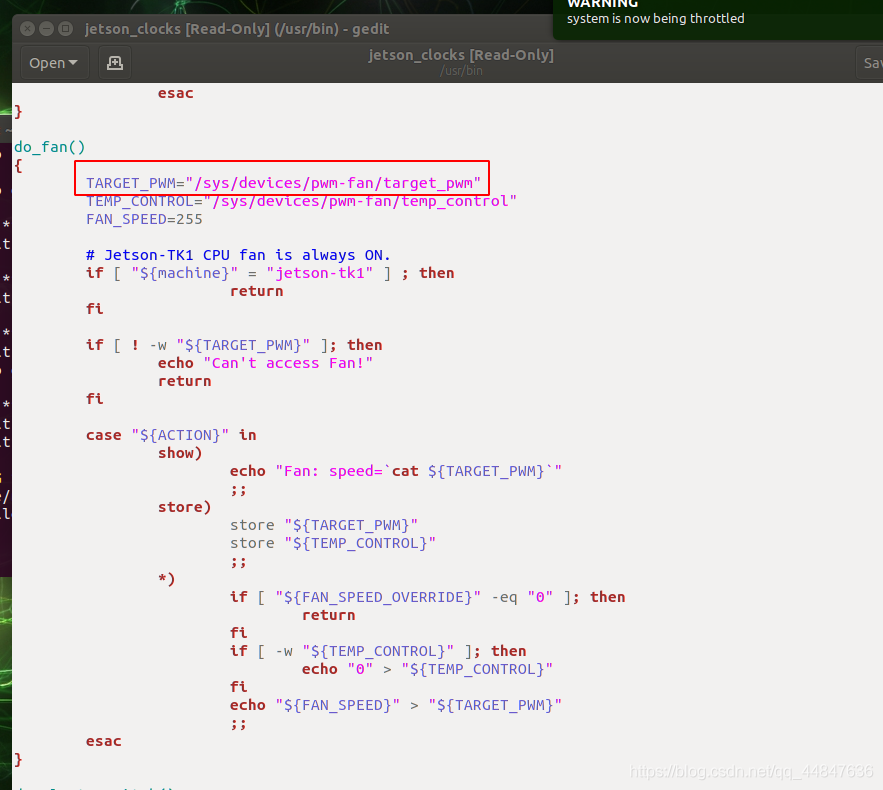Image resolution: width=883 pixels, height=790 pixels.
Task: Minimize the gedit window
Action: coord(46,29)
